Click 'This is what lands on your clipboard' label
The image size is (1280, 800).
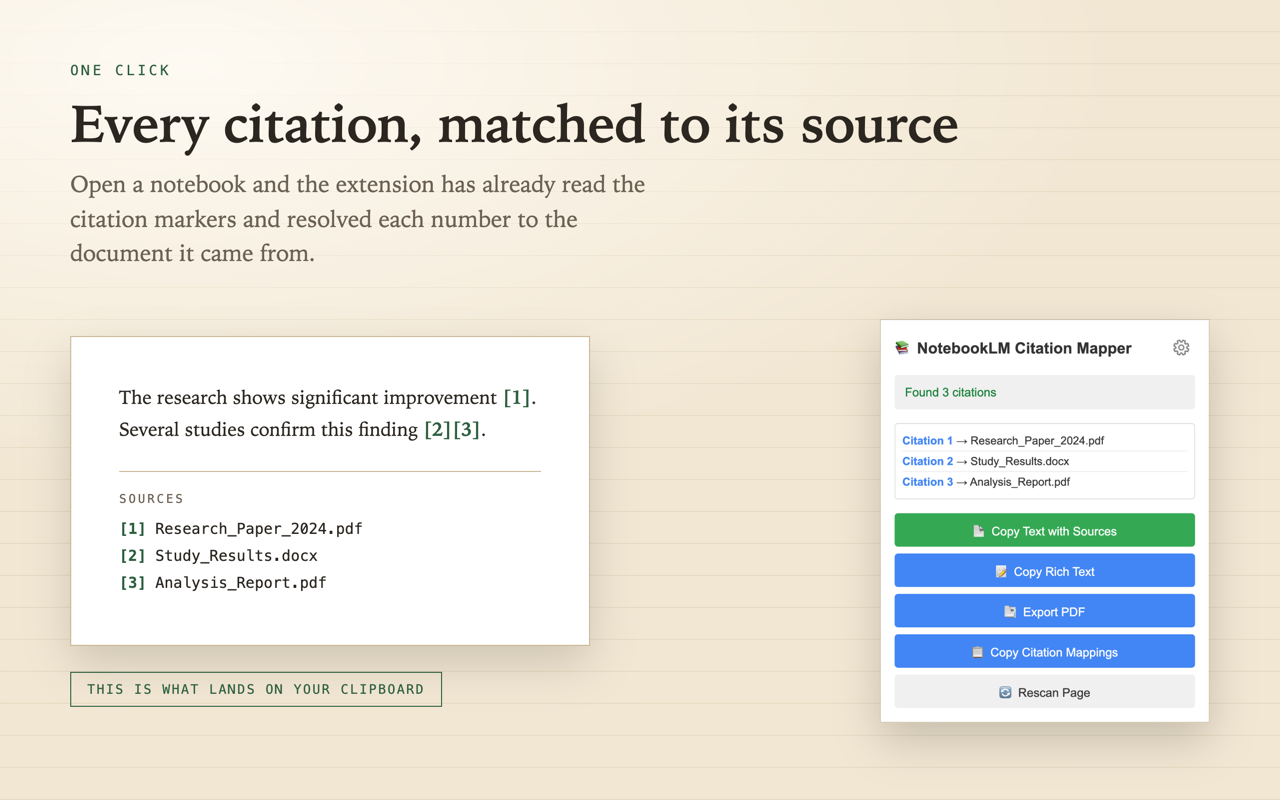(x=256, y=689)
